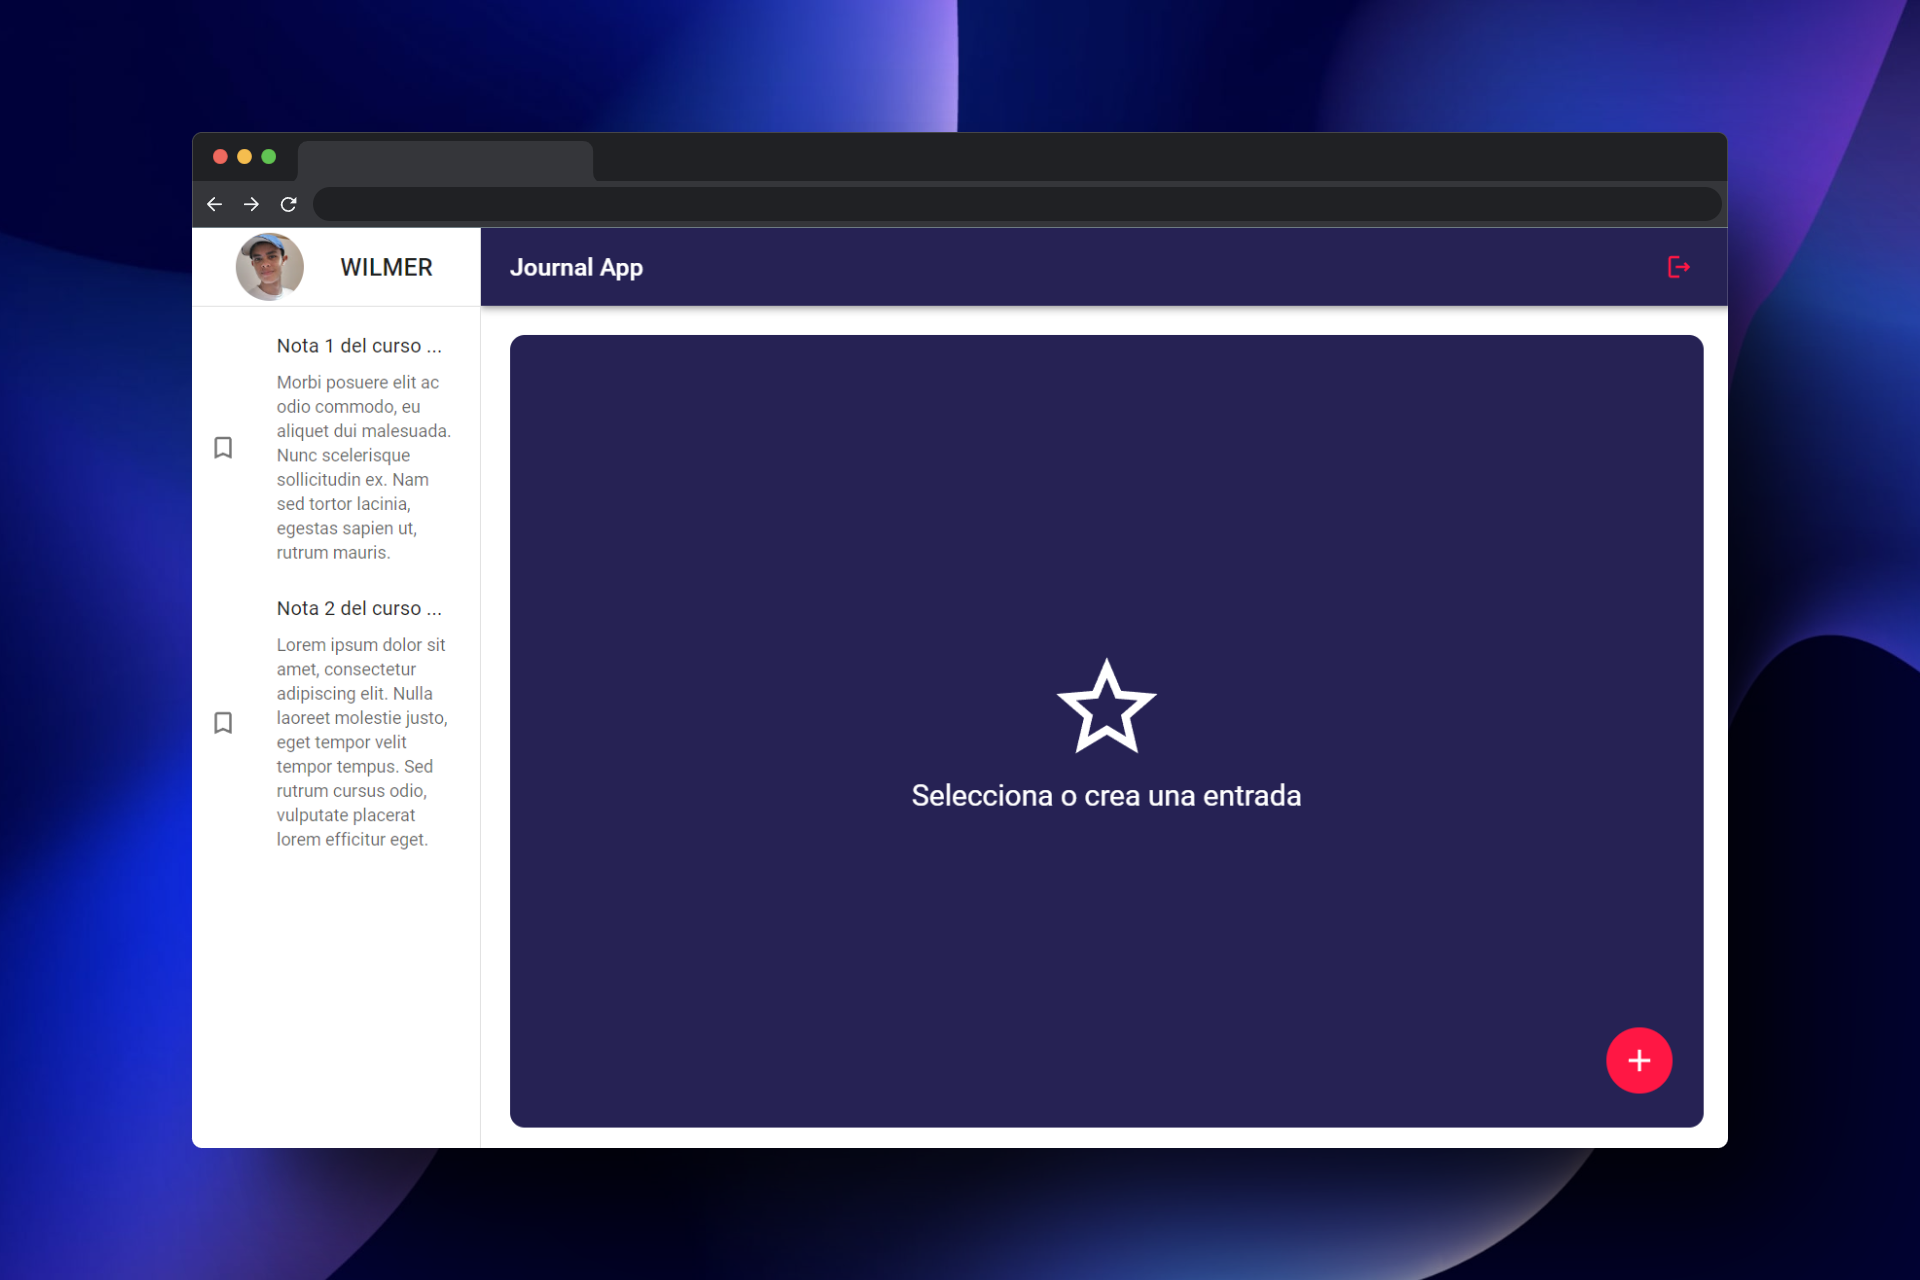Select the 'Nota 2 del curso' entry
The height and width of the screenshot is (1280, 1920).
click(x=357, y=608)
